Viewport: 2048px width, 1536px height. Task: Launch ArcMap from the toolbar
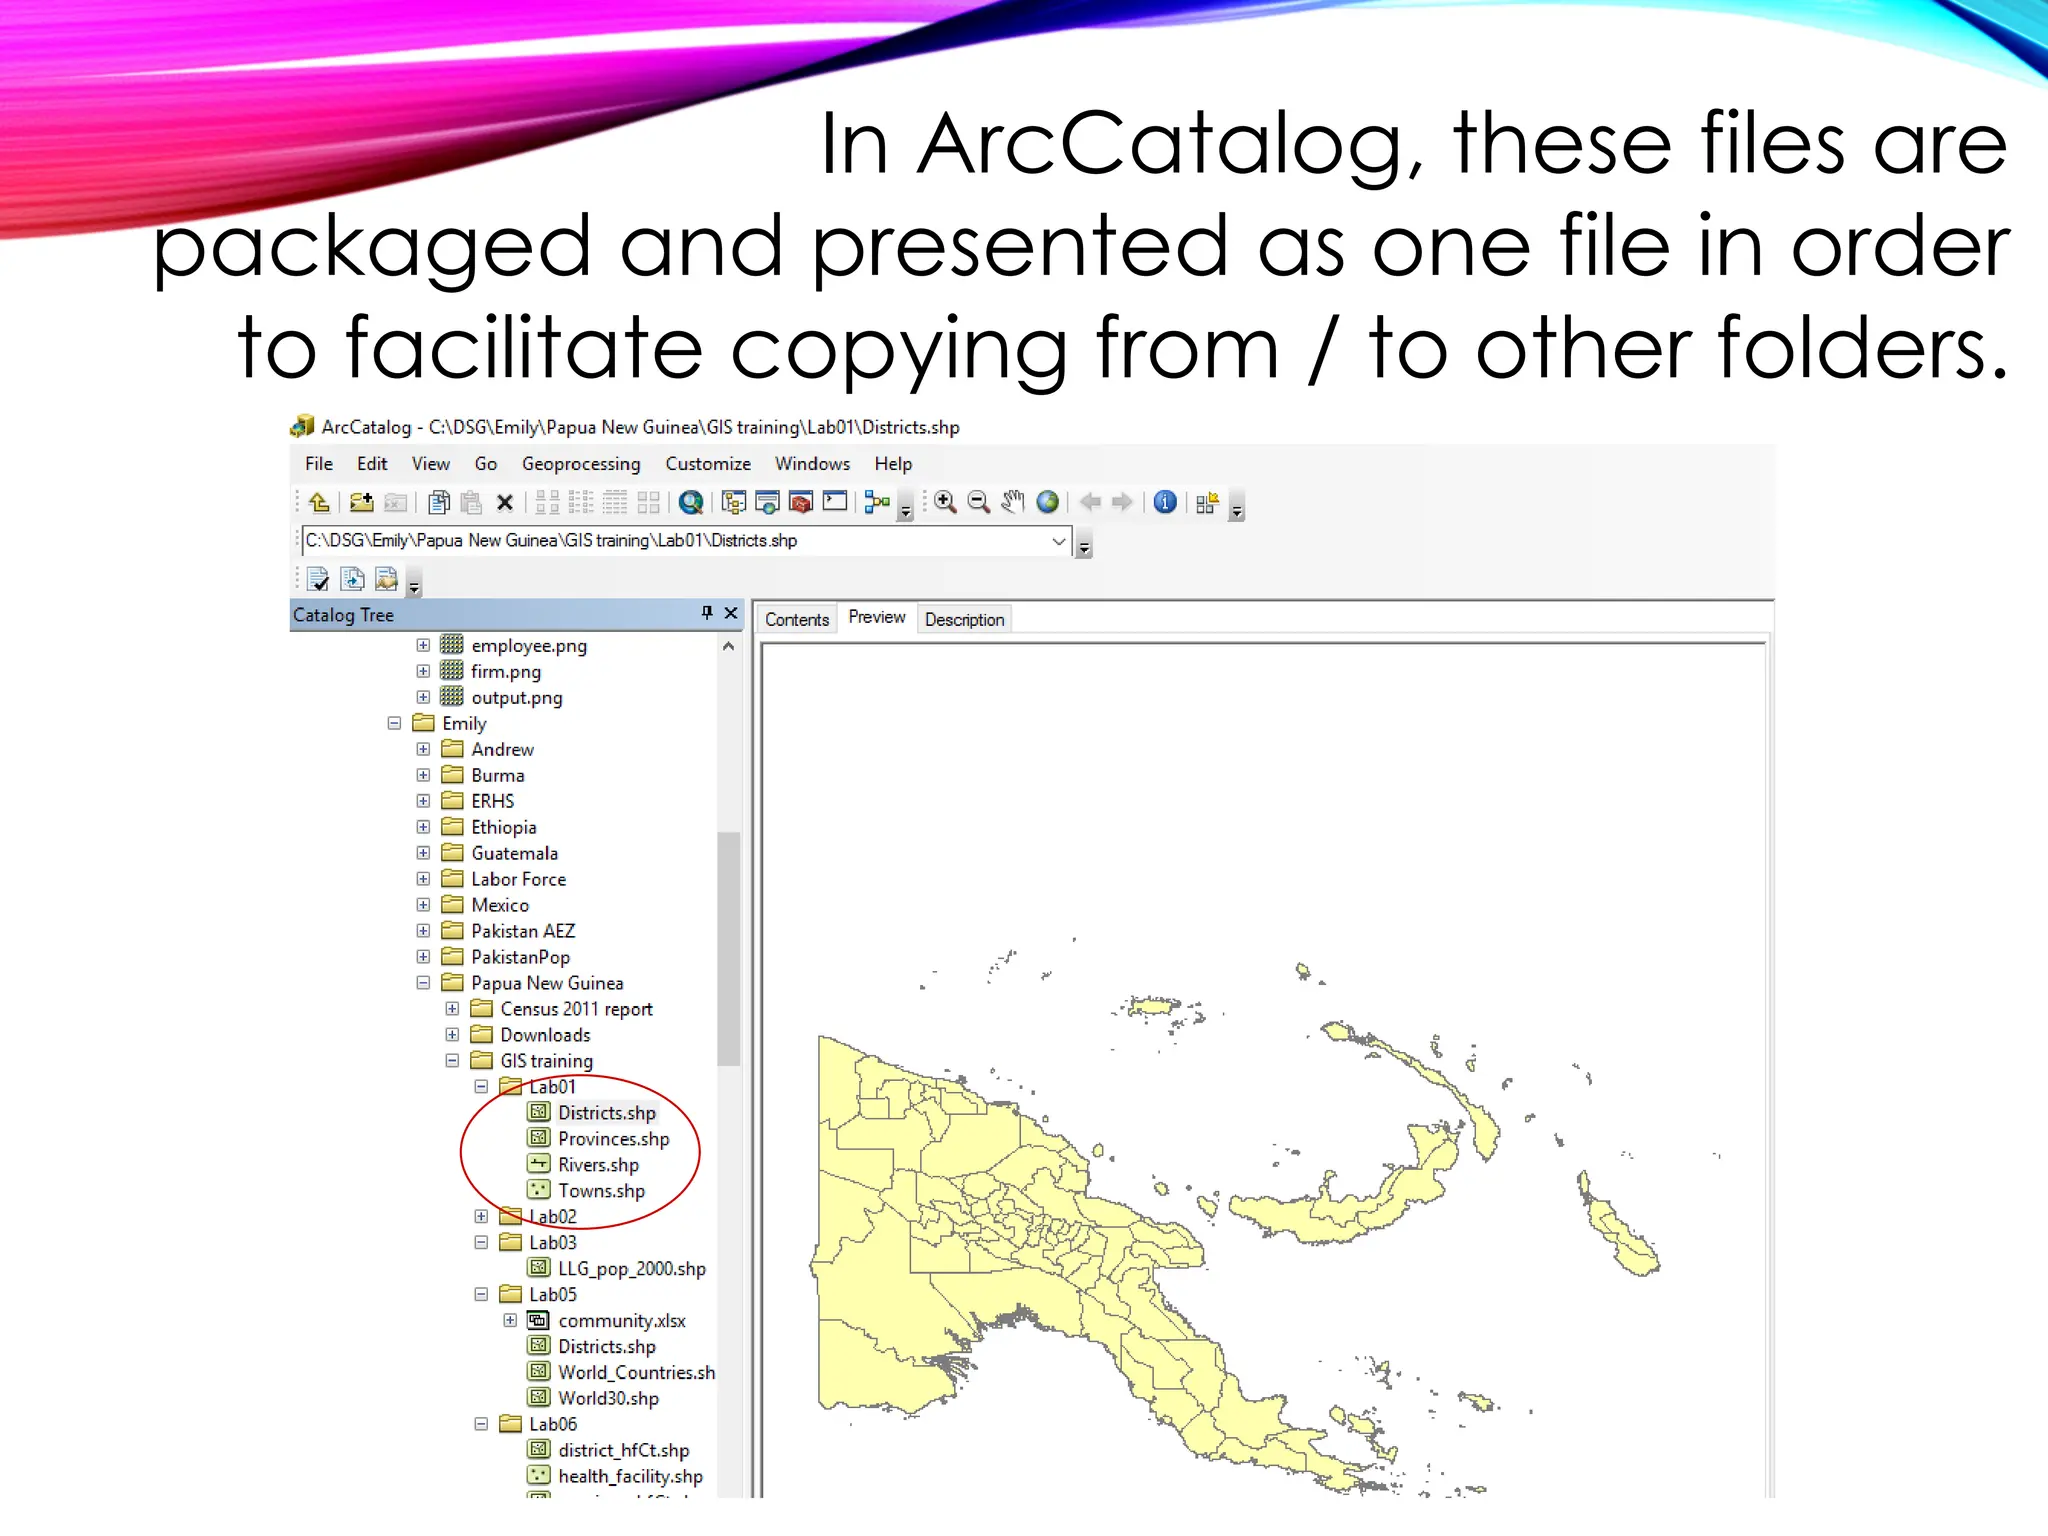point(691,502)
